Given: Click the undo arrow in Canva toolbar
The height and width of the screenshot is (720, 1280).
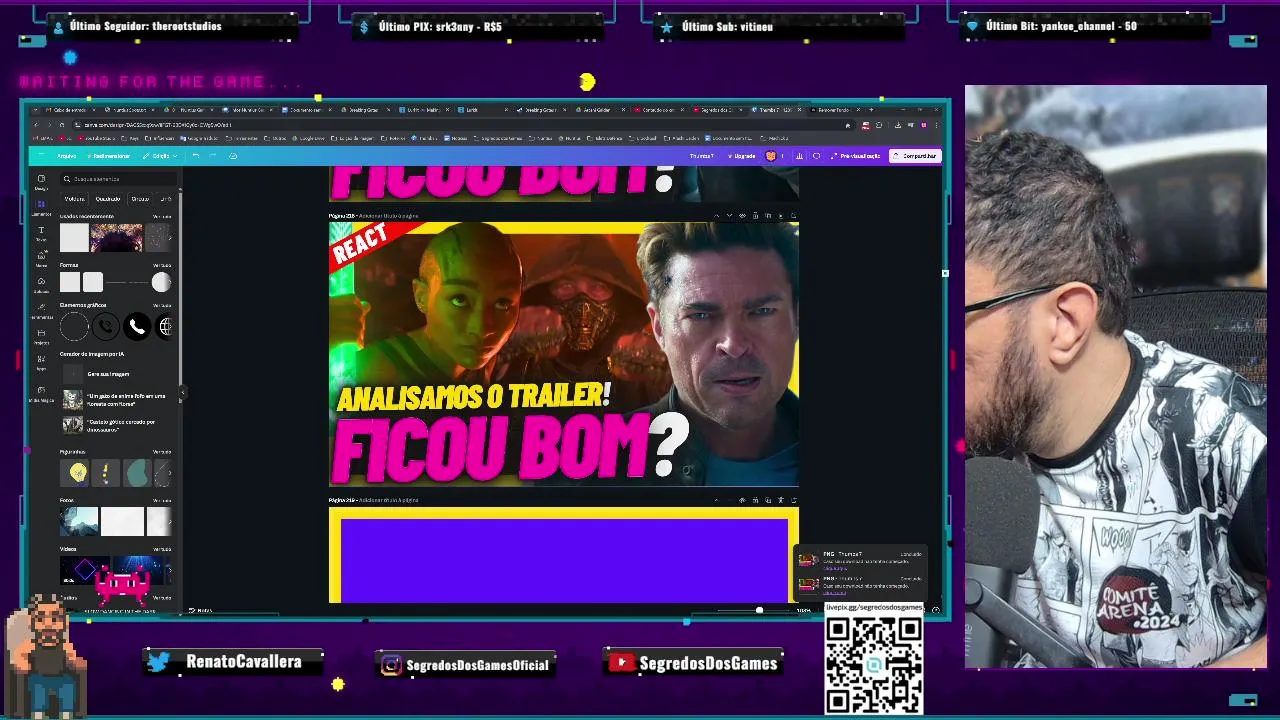Looking at the screenshot, I should pyautogui.click(x=196, y=156).
